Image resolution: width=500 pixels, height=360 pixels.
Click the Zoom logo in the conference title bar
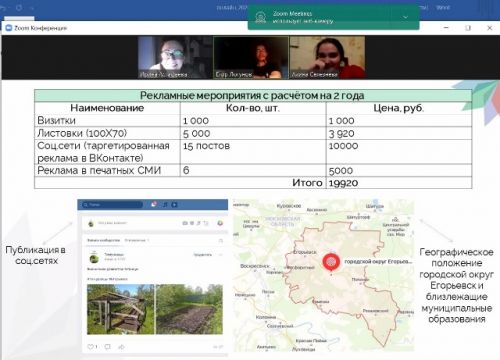[9, 28]
